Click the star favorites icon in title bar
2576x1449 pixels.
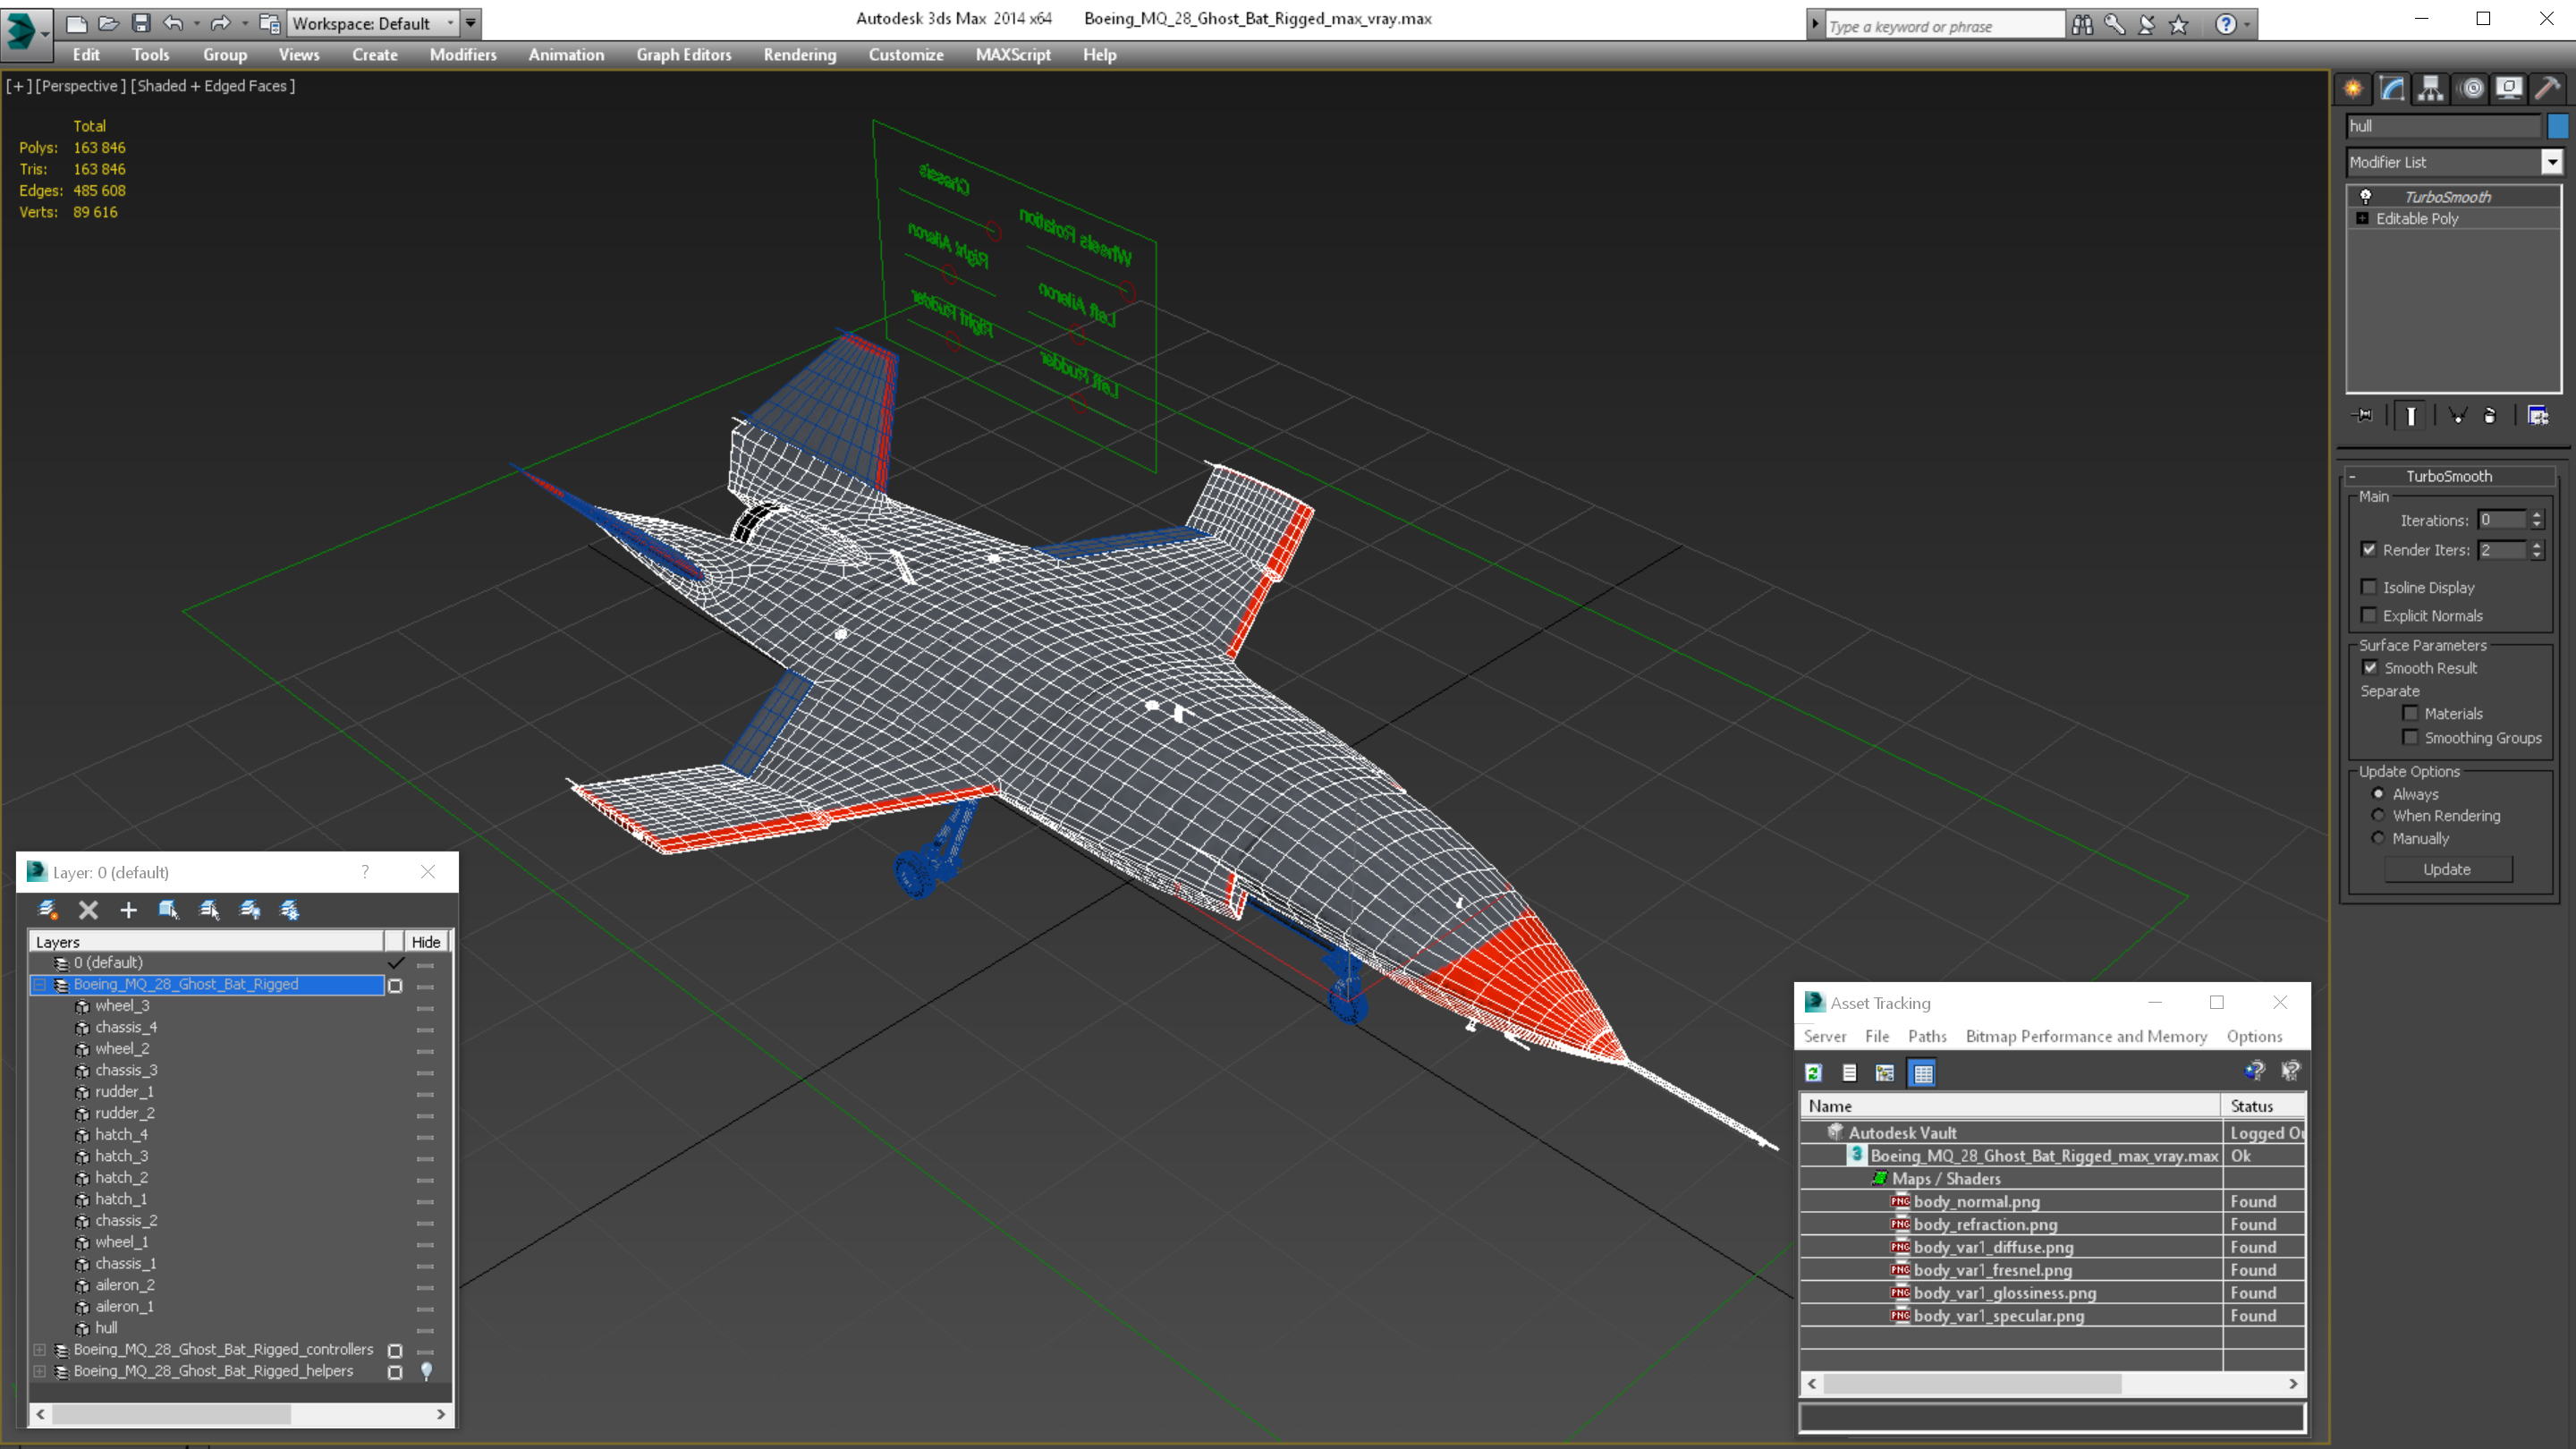[2179, 25]
